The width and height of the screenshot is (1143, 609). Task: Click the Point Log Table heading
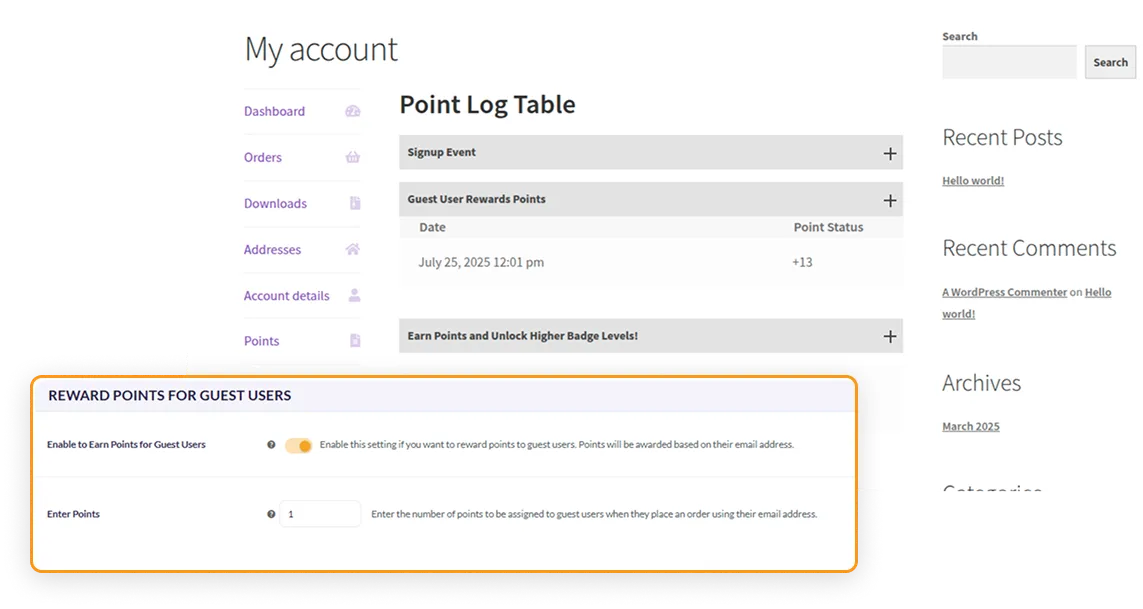coord(487,104)
